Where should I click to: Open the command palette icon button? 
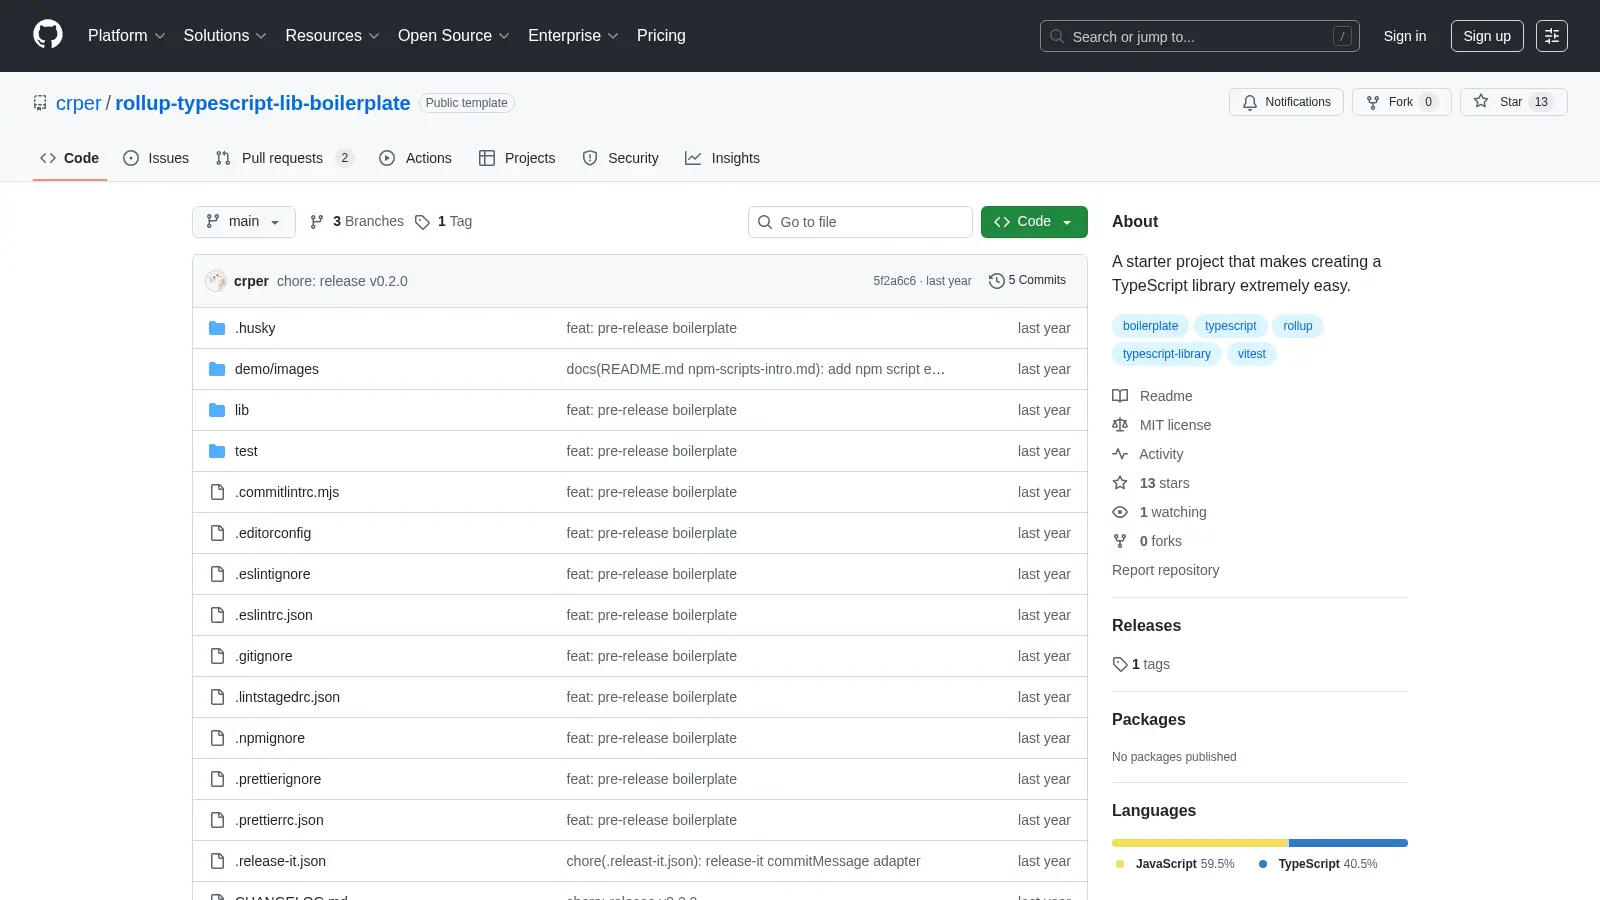pos(1552,36)
